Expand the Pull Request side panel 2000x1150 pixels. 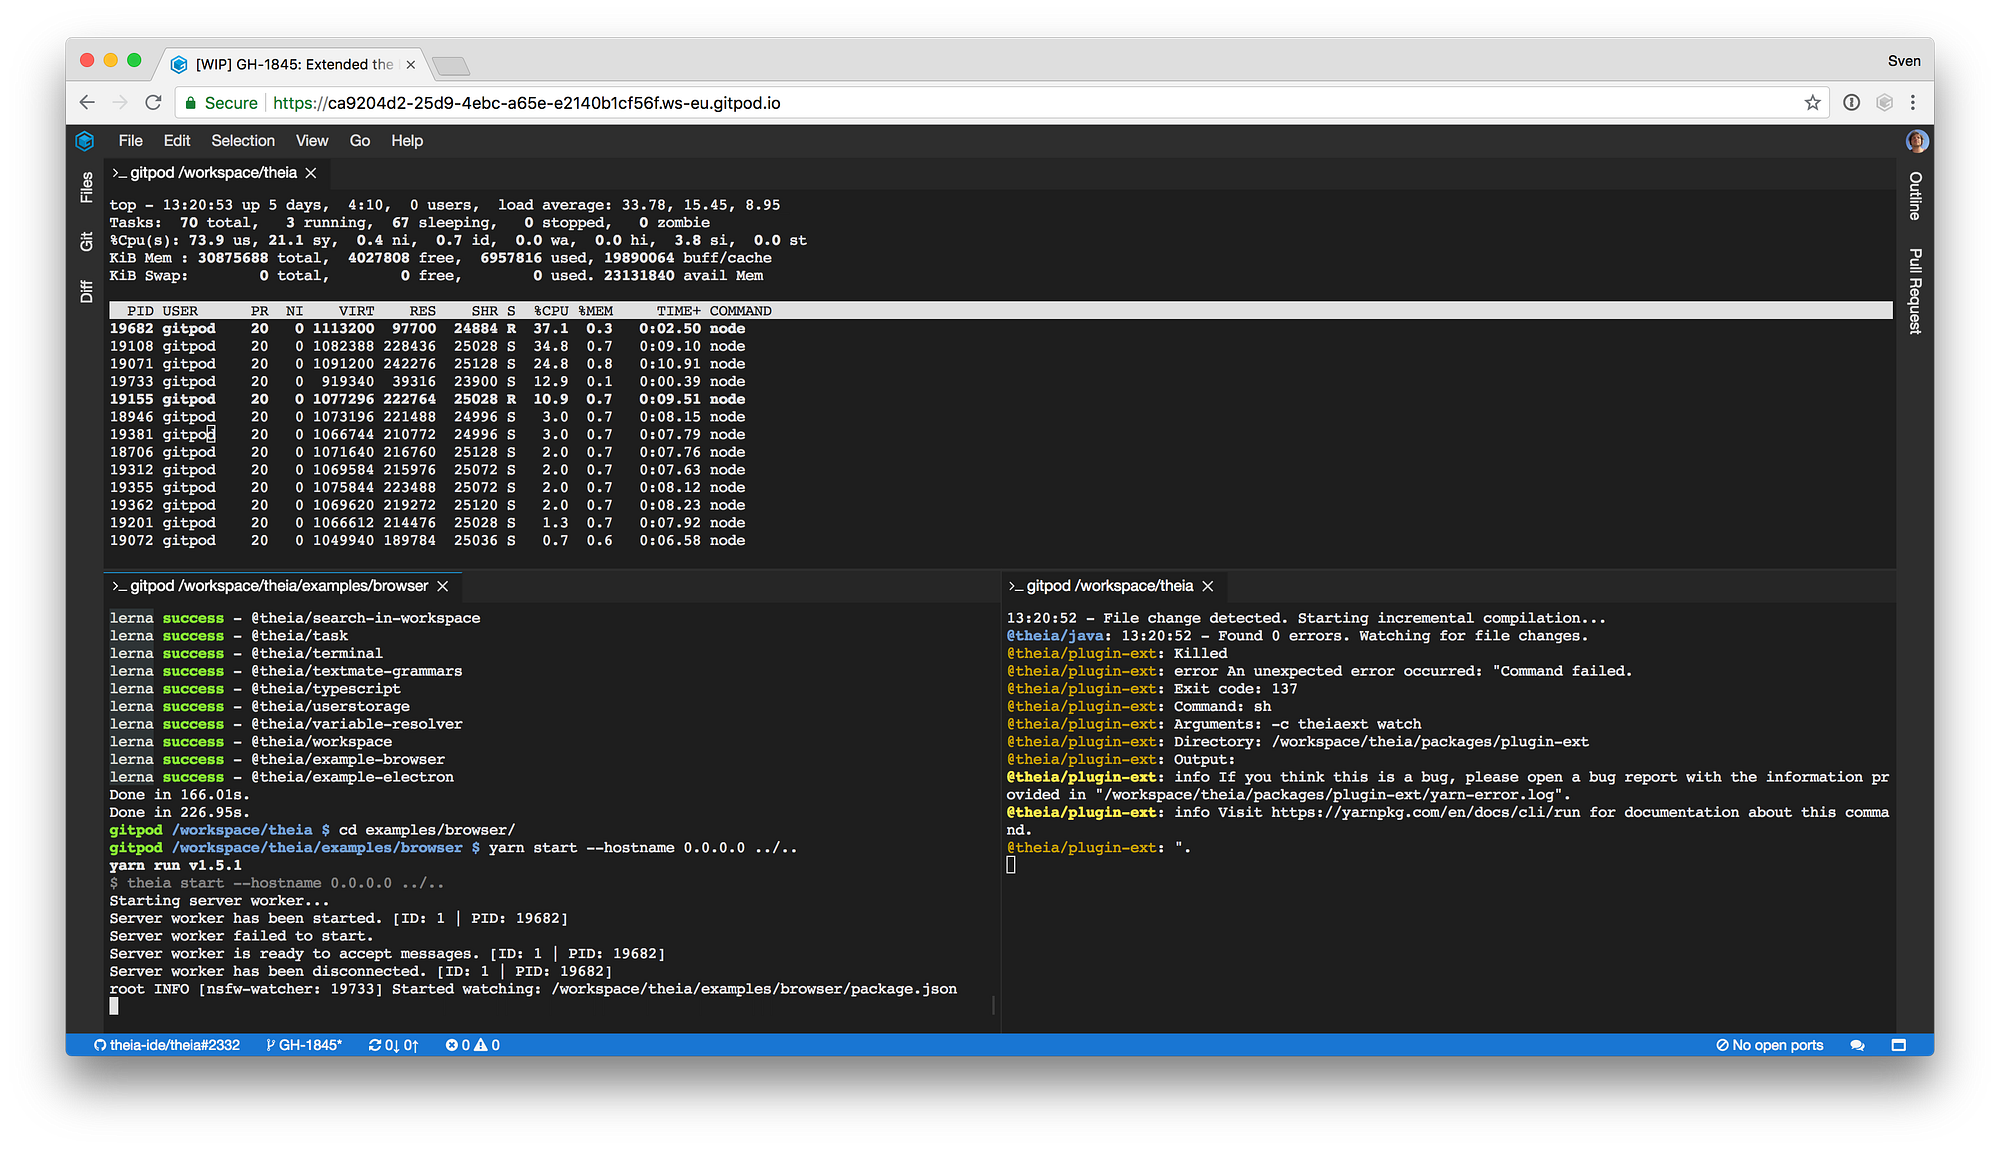click(1914, 290)
